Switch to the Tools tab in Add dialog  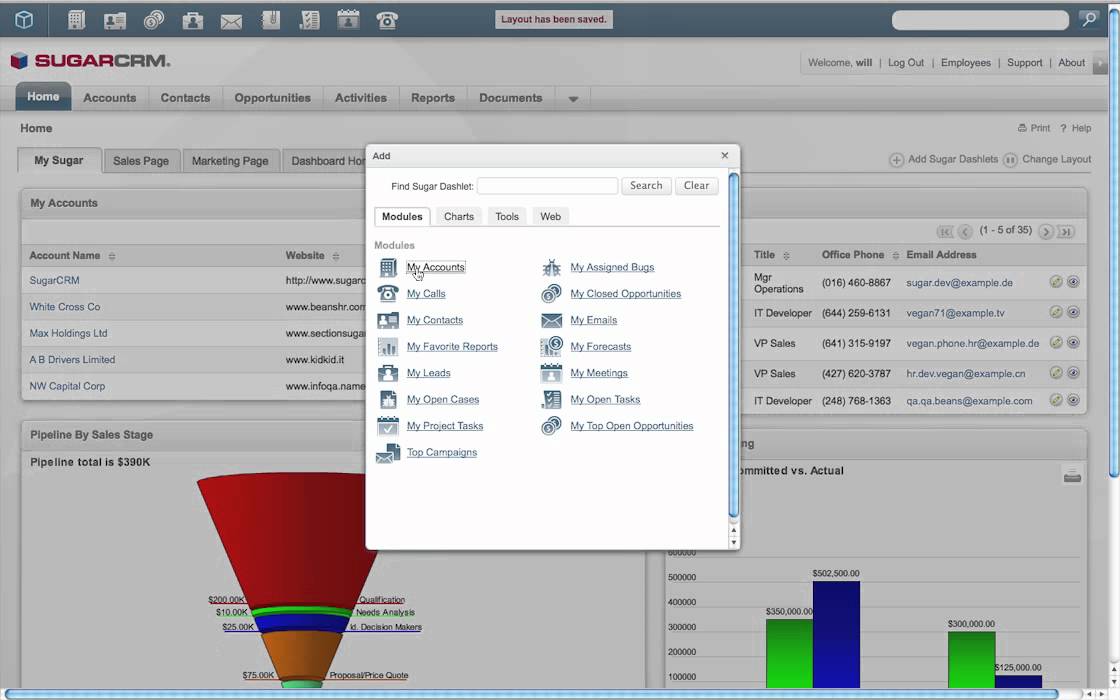point(507,216)
